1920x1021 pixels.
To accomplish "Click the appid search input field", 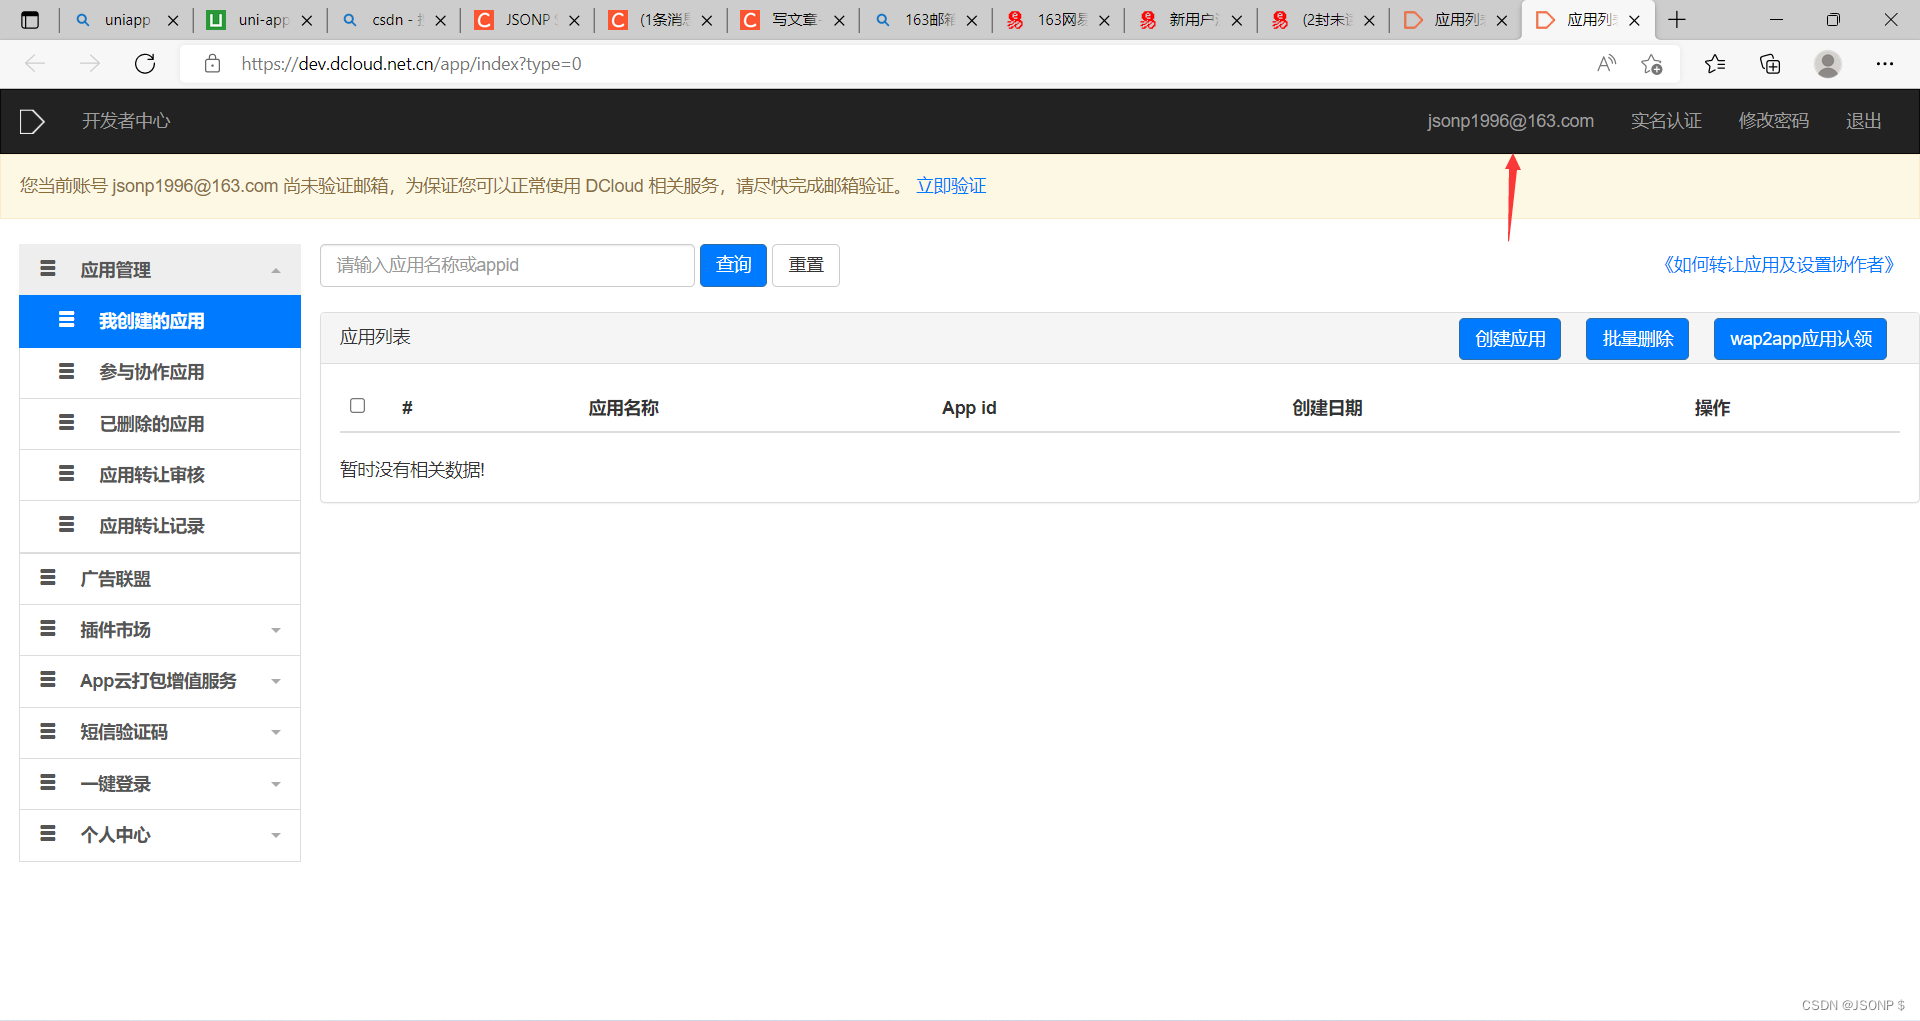I will 507,265.
